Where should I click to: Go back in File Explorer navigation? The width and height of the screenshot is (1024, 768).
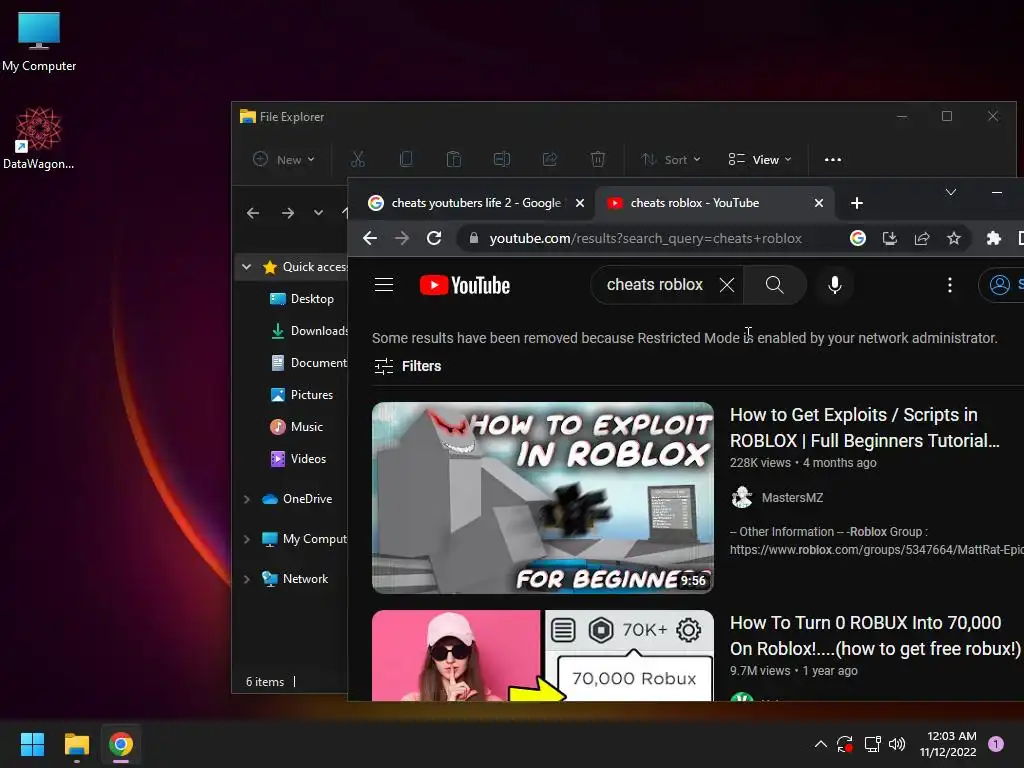[253, 213]
